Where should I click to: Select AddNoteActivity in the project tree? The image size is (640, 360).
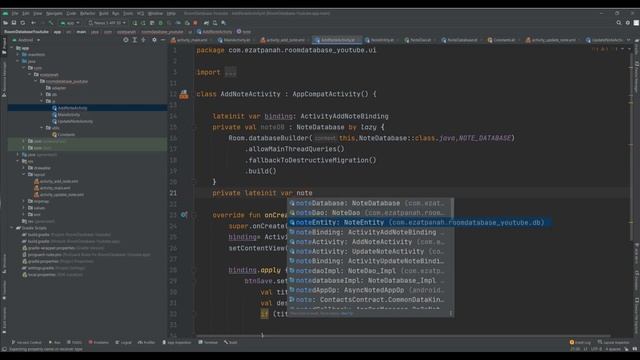[72, 108]
